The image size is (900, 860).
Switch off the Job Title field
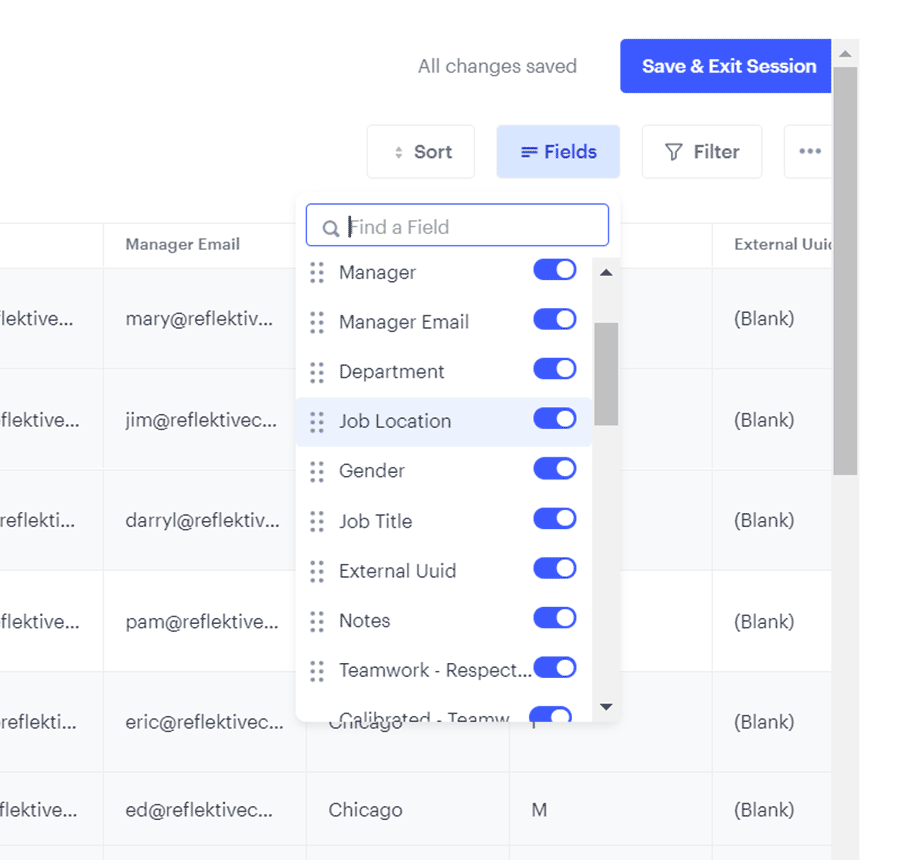(x=554, y=518)
